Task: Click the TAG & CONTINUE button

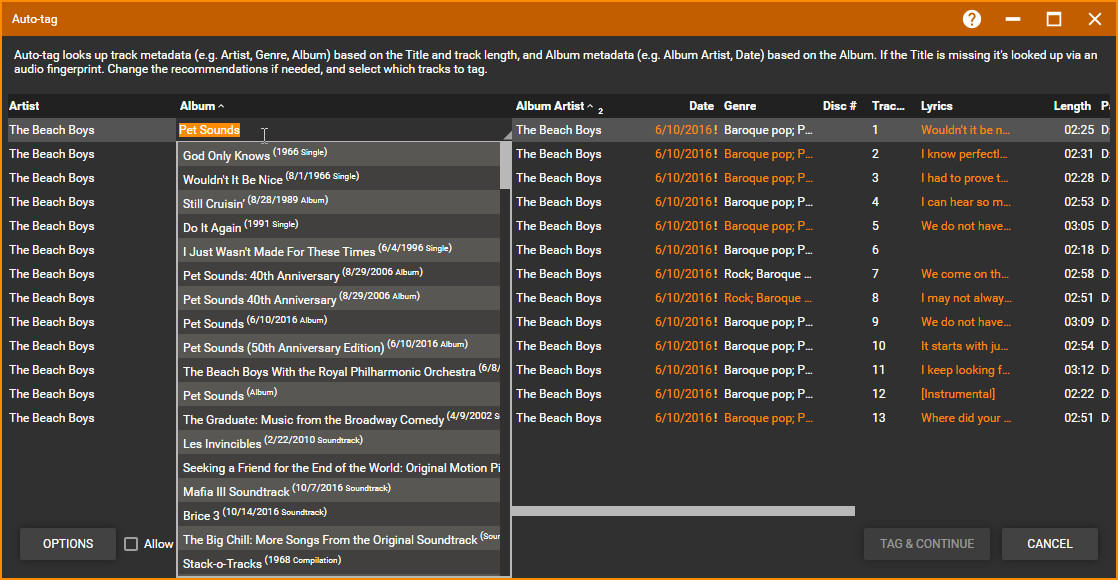Action: 927,544
